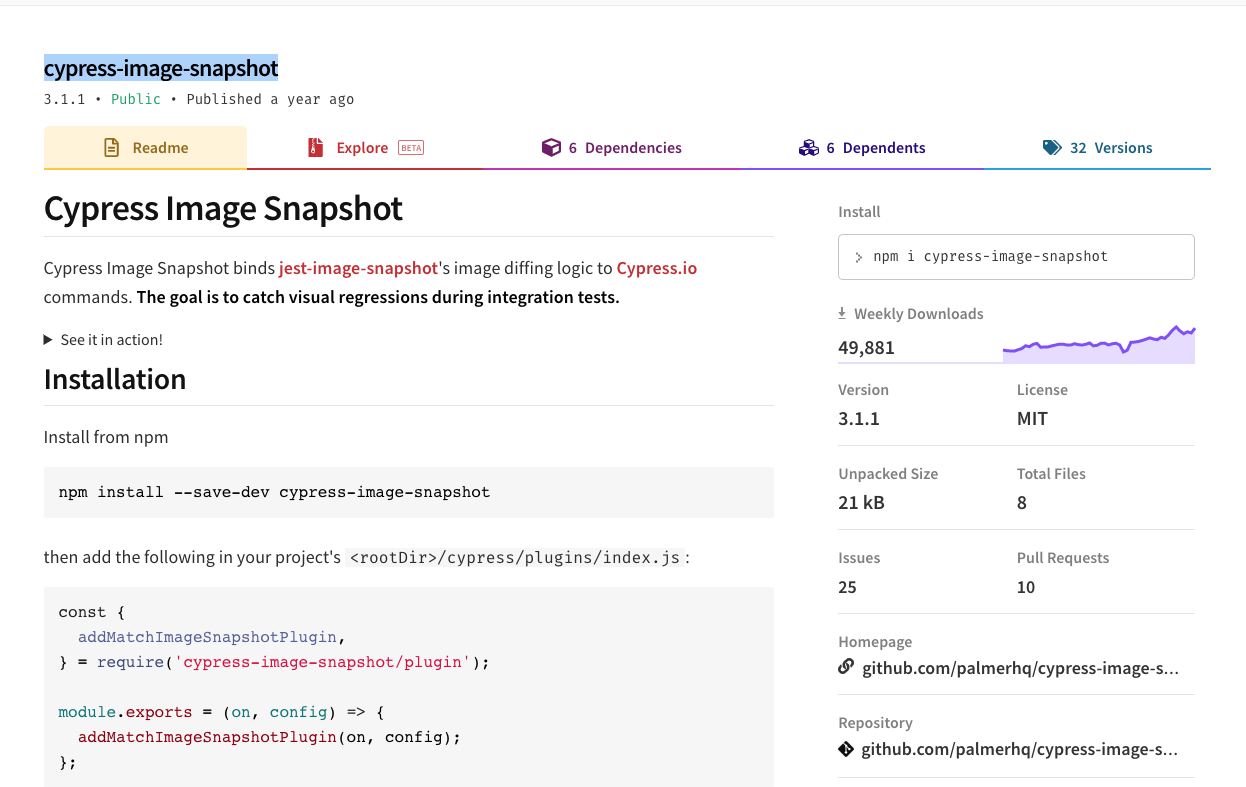
Task: Click the Pull Requests count 10
Action: coord(1026,587)
